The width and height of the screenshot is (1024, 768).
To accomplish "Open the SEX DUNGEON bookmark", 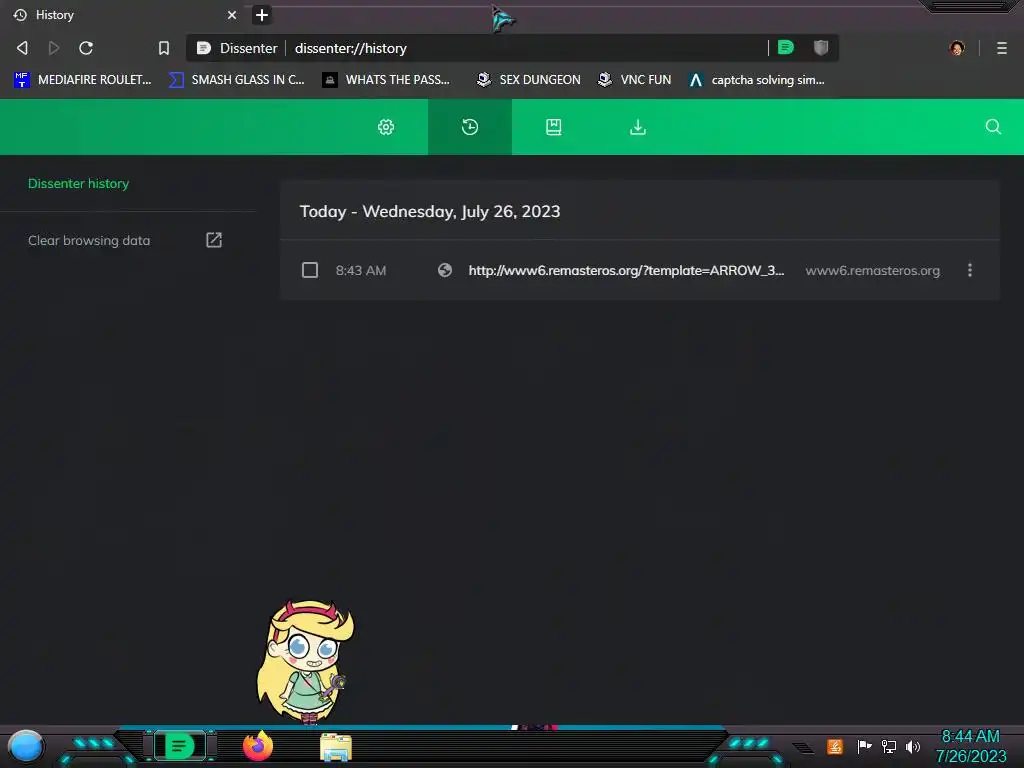I will (528, 80).
